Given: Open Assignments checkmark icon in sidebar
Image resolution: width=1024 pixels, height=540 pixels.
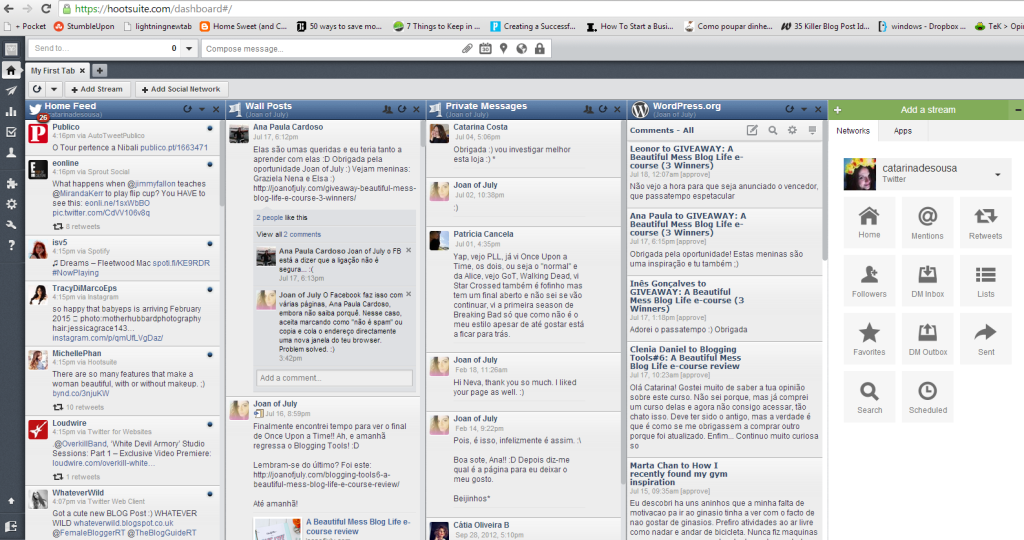Looking at the screenshot, I should pos(11,132).
